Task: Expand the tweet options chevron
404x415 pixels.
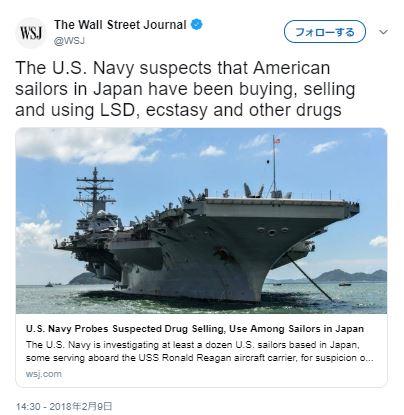Action: (x=384, y=32)
